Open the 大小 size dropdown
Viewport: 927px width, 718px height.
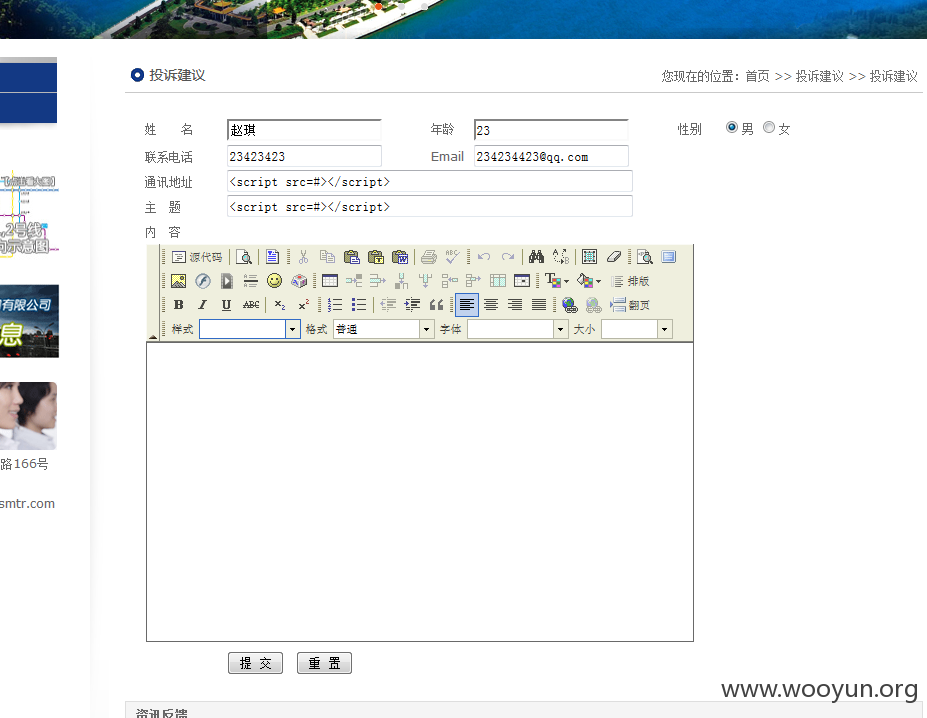(x=665, y=329)
